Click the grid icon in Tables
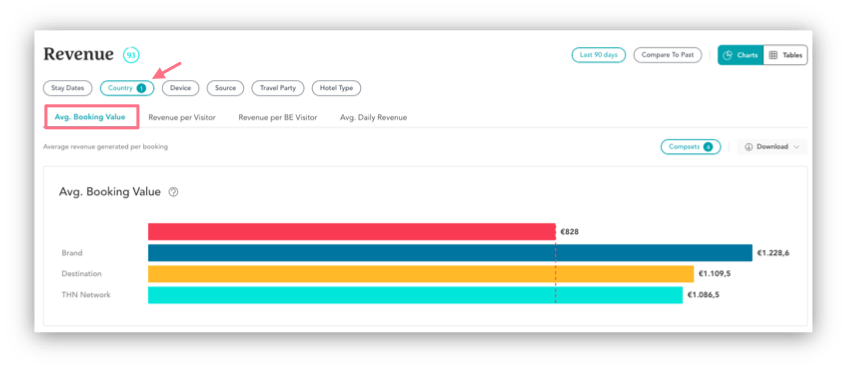The image size is (843, 366). point(773,55)
